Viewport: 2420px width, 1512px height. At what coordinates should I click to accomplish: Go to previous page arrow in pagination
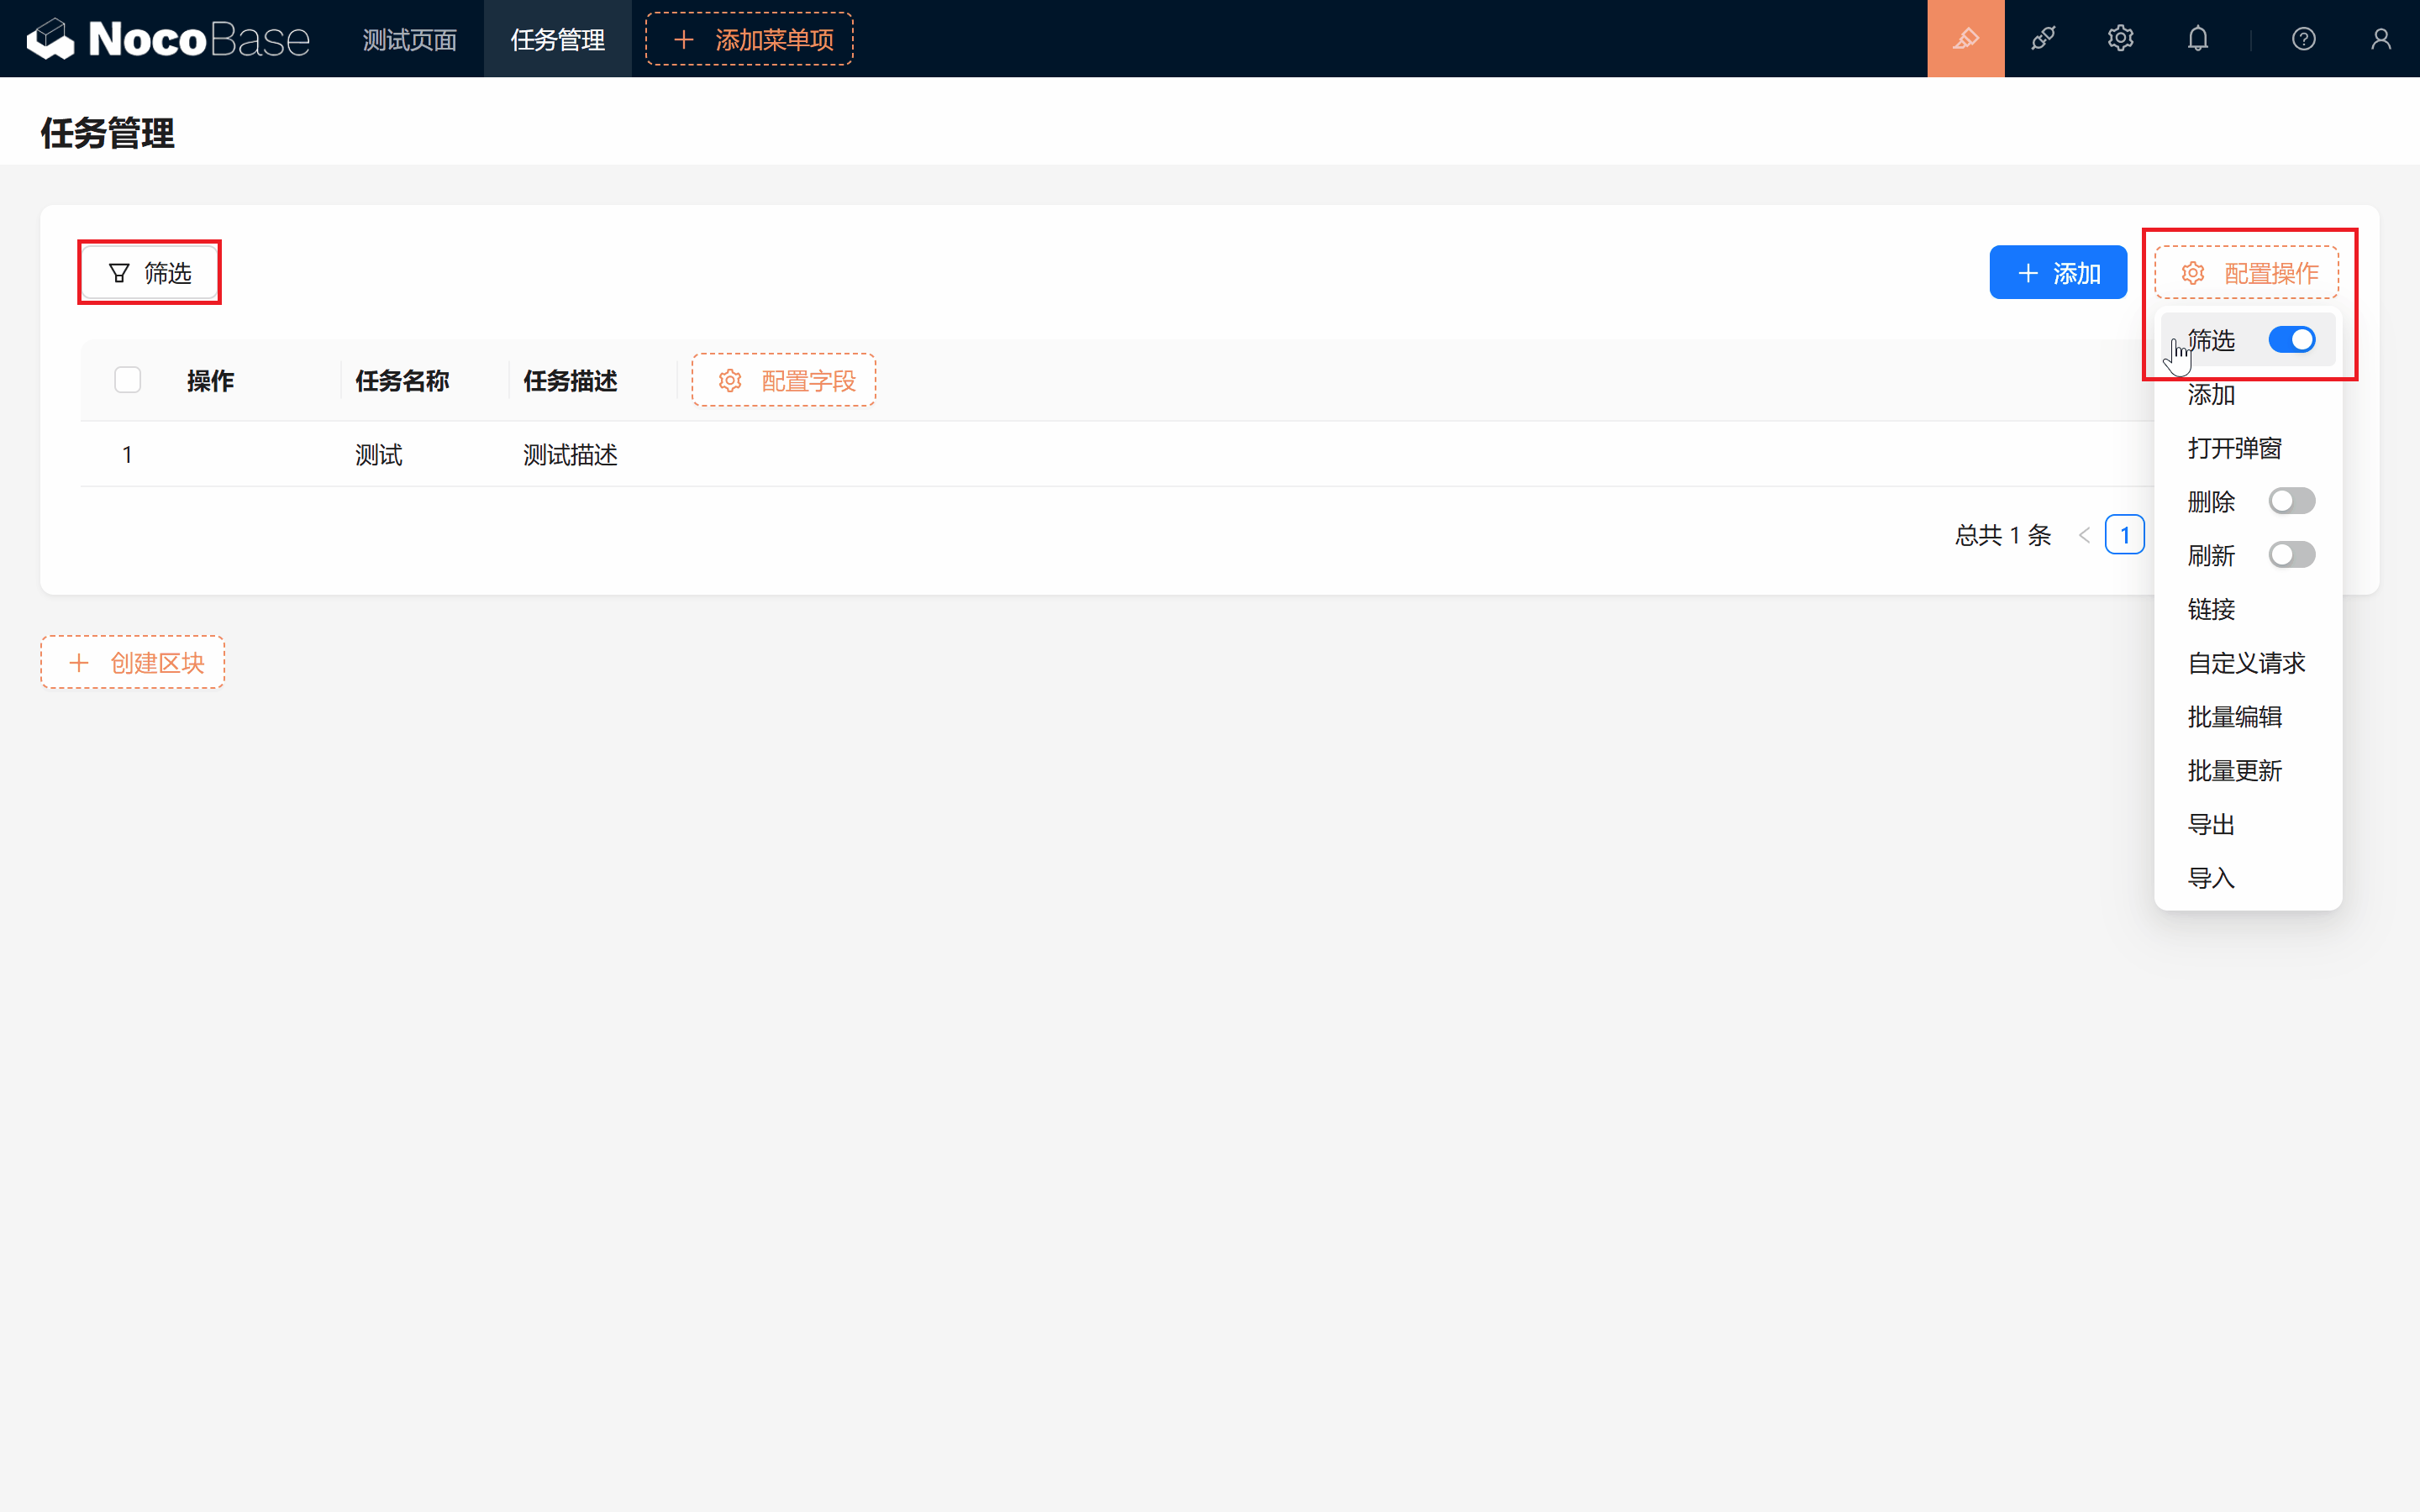point(2084,535)
